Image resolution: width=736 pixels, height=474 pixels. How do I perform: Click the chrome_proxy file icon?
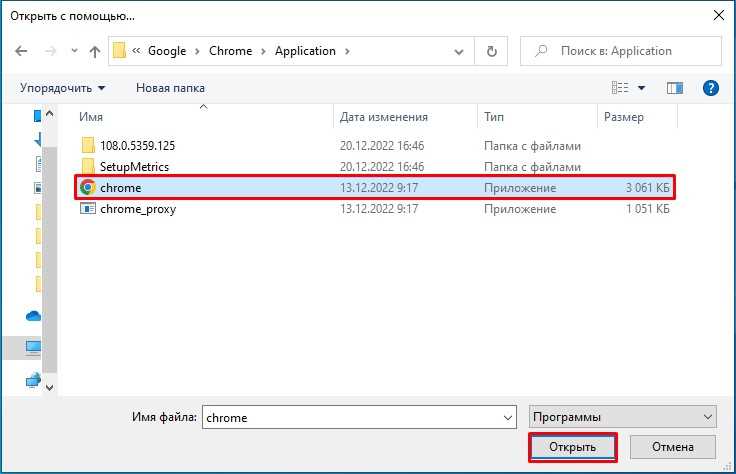[88, 208]
